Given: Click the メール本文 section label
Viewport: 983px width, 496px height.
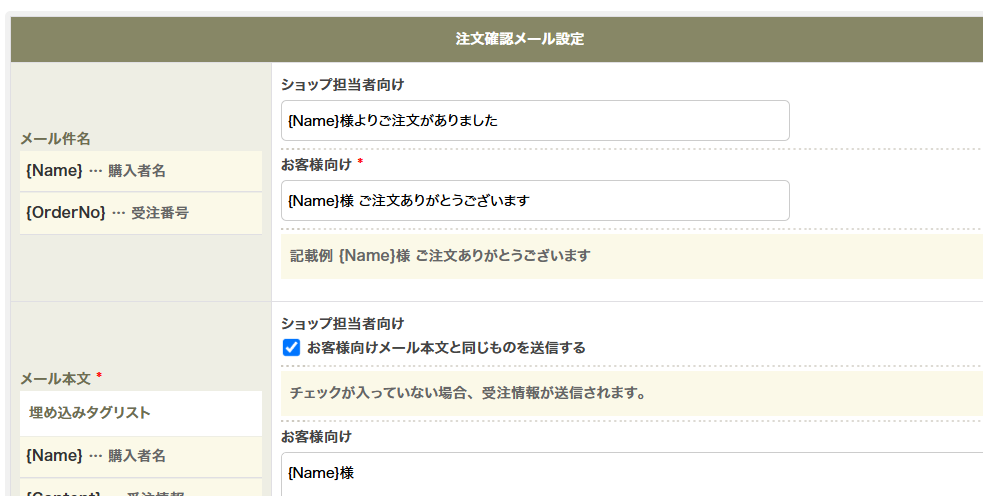Looking at the screenshot, I should click(56, 379).
